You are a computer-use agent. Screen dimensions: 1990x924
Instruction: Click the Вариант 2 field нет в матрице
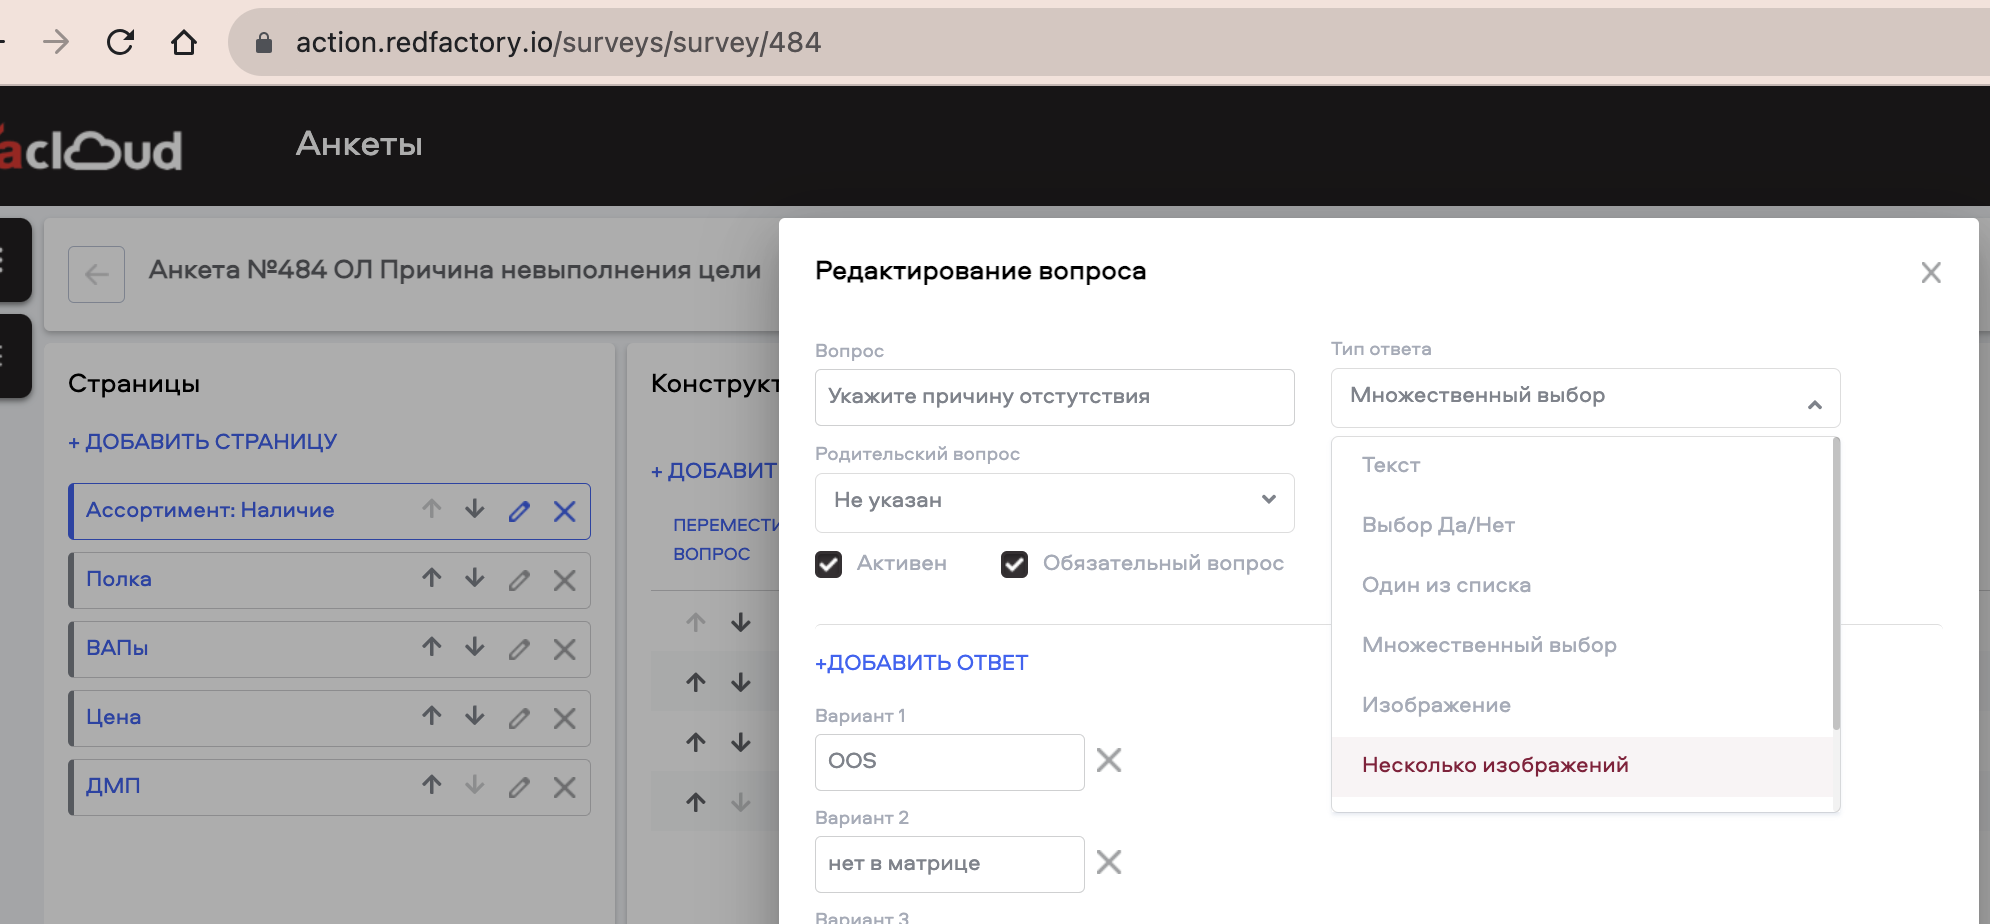(949, 864)
